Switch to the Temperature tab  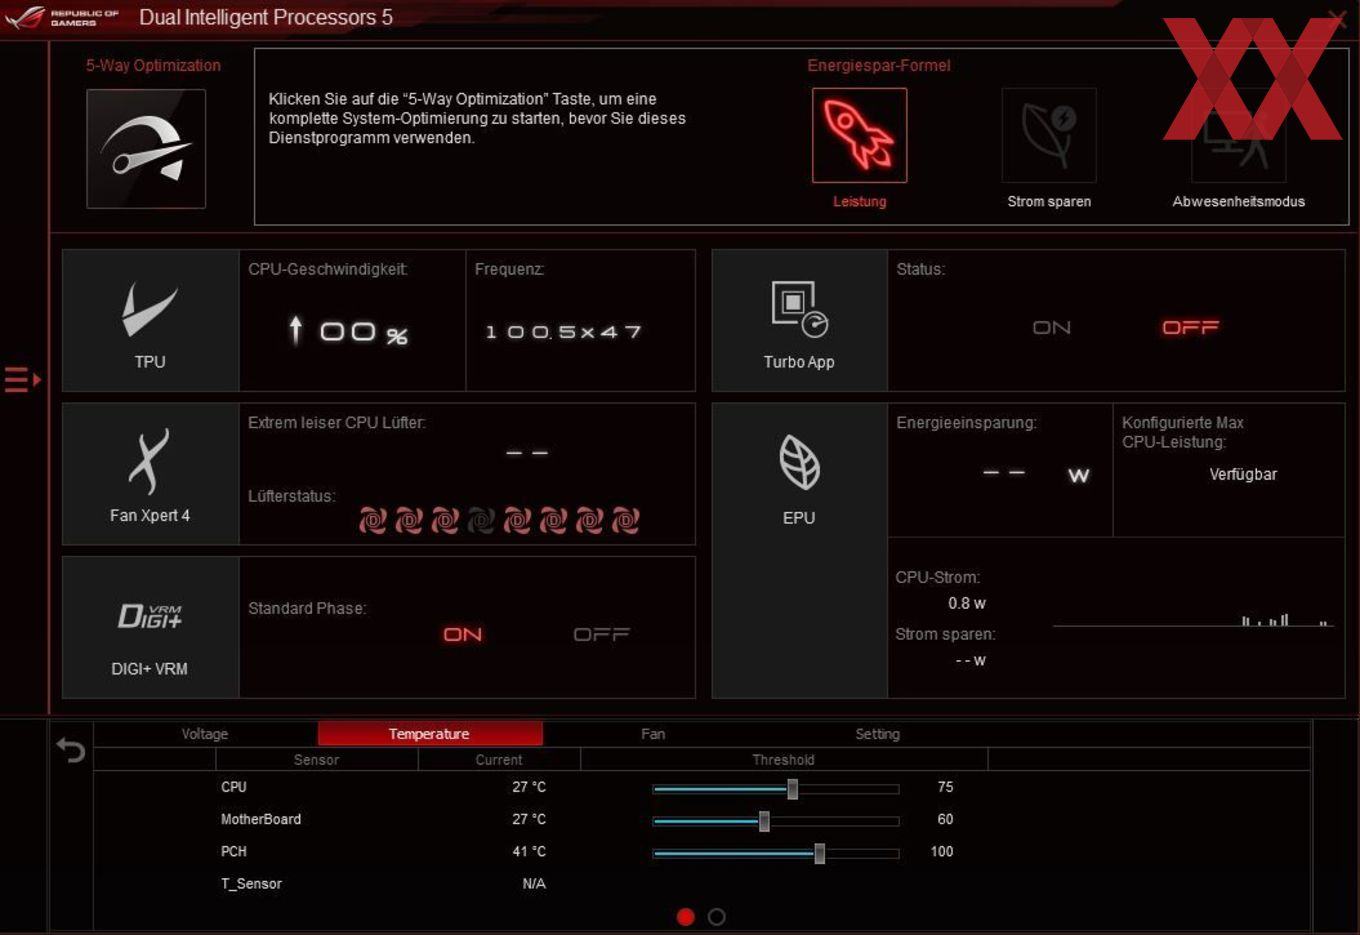[x=430, y=734]
